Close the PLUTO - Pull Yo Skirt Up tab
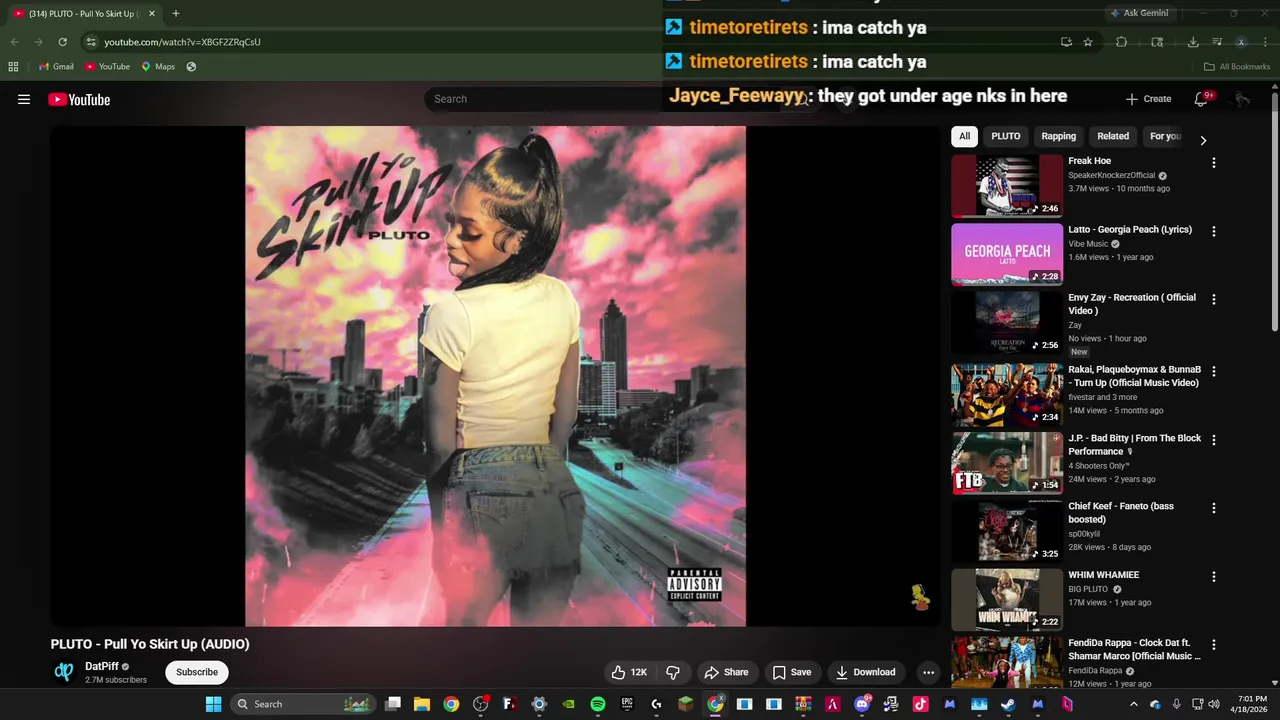This screenshot has height=720, width=1280. [x=152, y=13]
